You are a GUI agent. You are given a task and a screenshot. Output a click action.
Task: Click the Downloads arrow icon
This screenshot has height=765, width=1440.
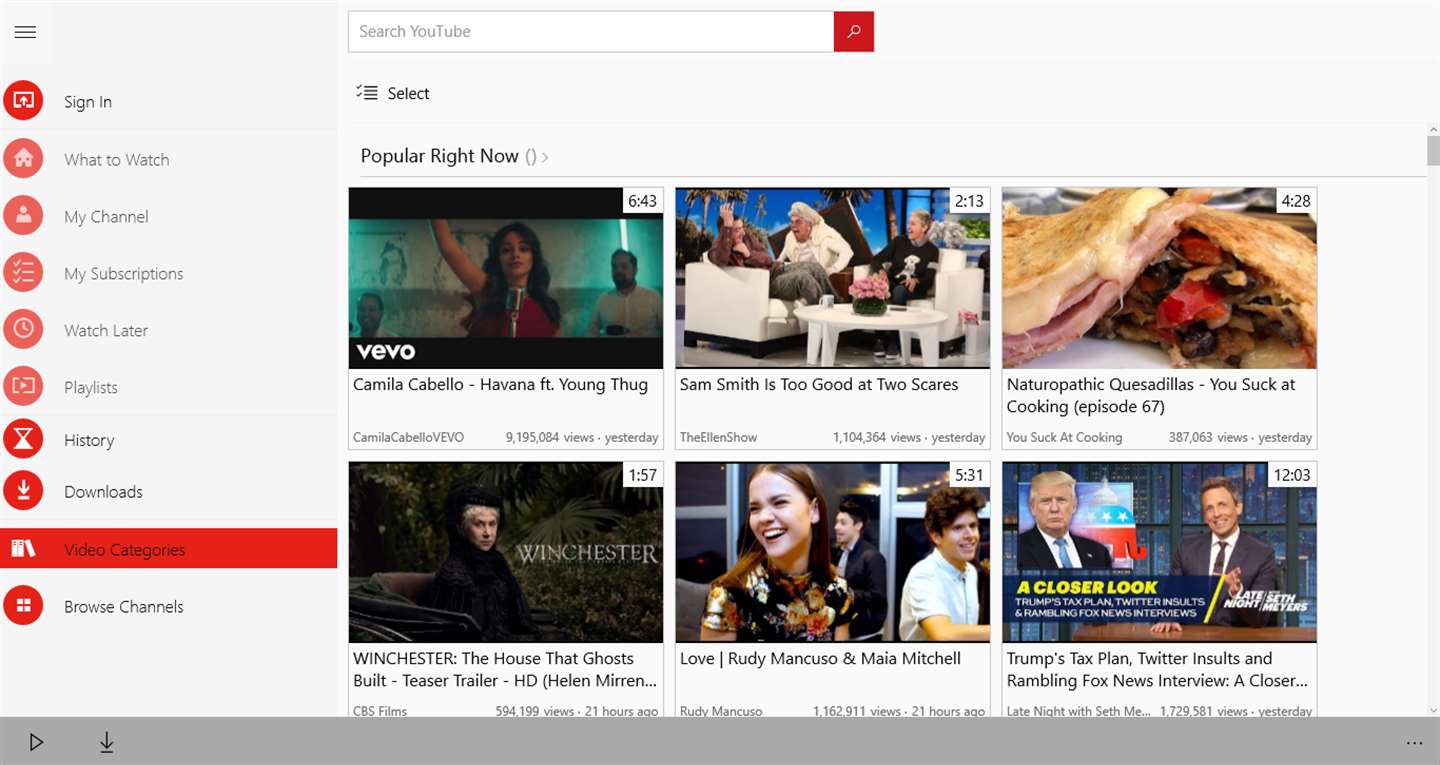point(23,491)
